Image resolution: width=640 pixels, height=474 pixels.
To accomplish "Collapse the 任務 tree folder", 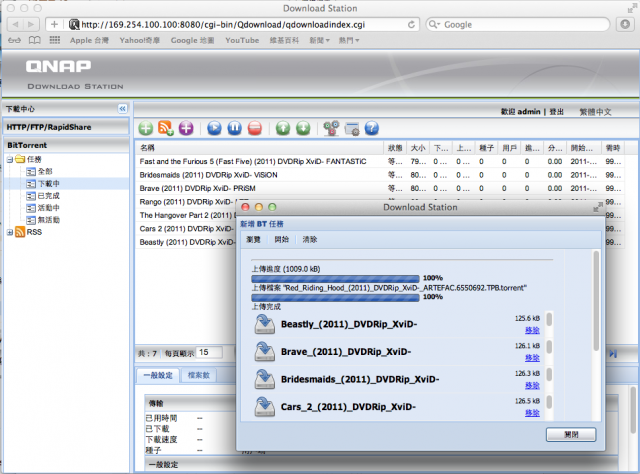I will [10, 159].
